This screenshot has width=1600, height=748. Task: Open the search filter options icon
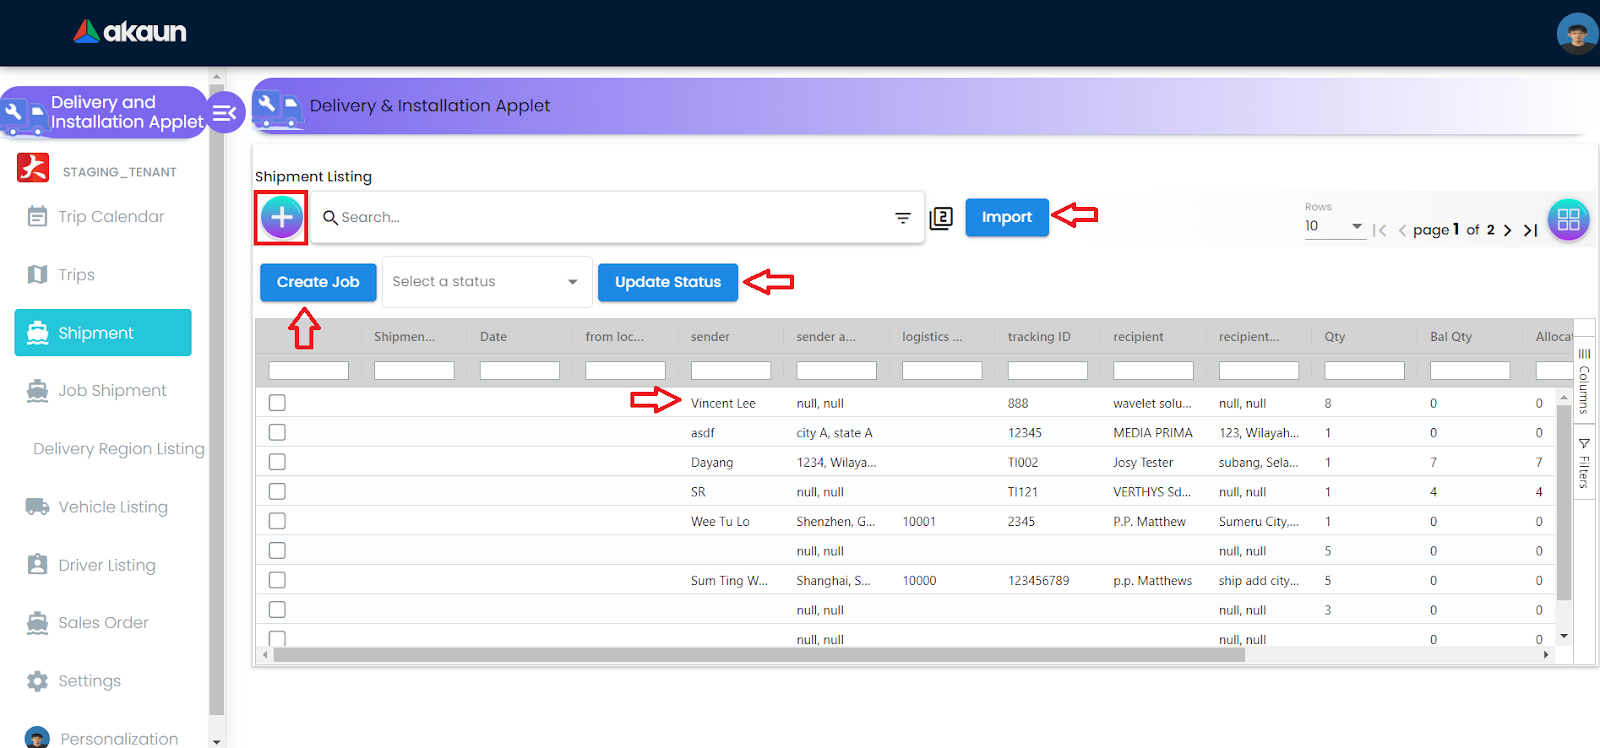click(902, 218)
